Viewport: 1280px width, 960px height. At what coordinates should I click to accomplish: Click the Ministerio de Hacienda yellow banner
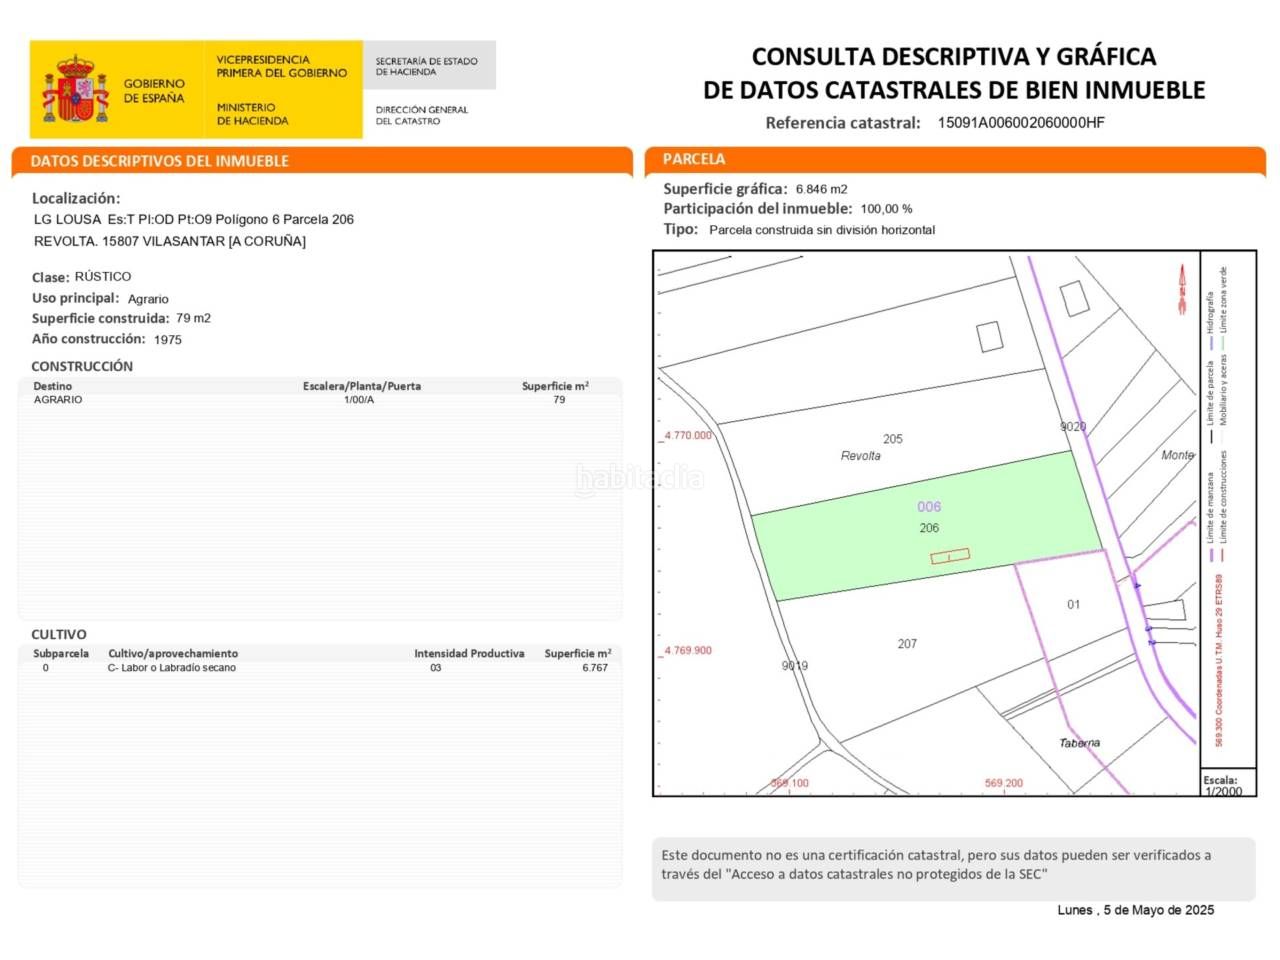point(281,90)
